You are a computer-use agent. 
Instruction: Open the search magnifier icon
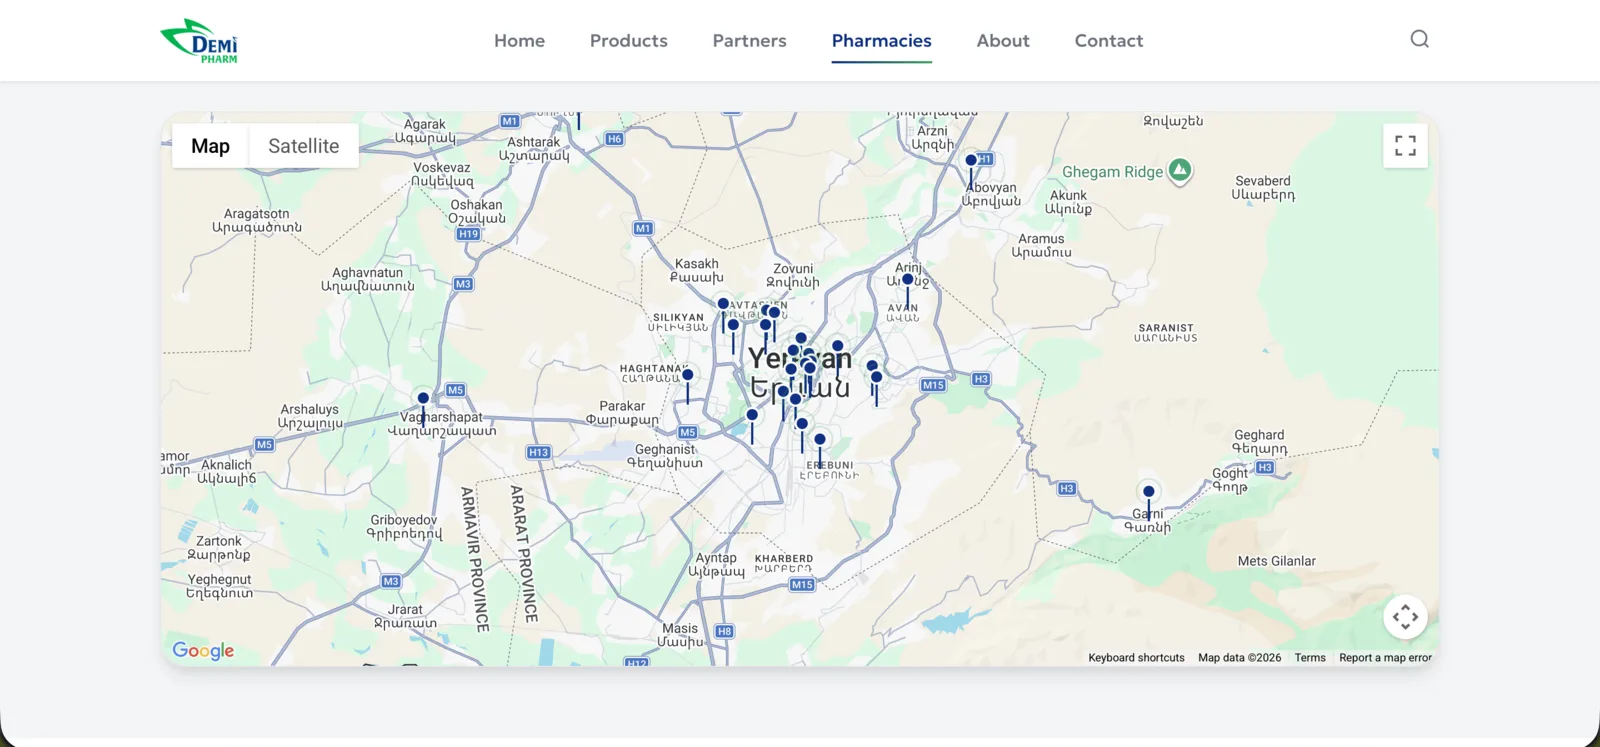pyautogui.click(x=1419, y=39)
